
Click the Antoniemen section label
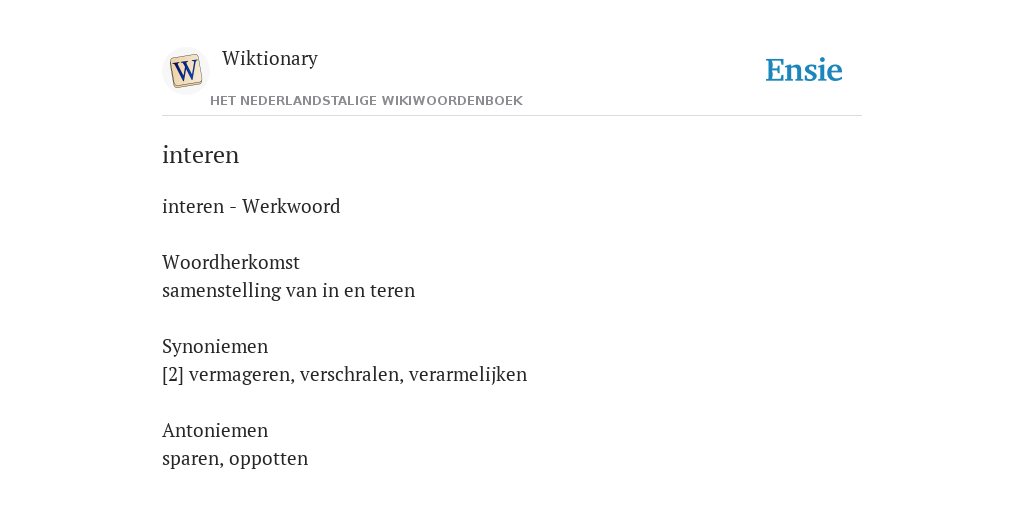pos(215,430)
